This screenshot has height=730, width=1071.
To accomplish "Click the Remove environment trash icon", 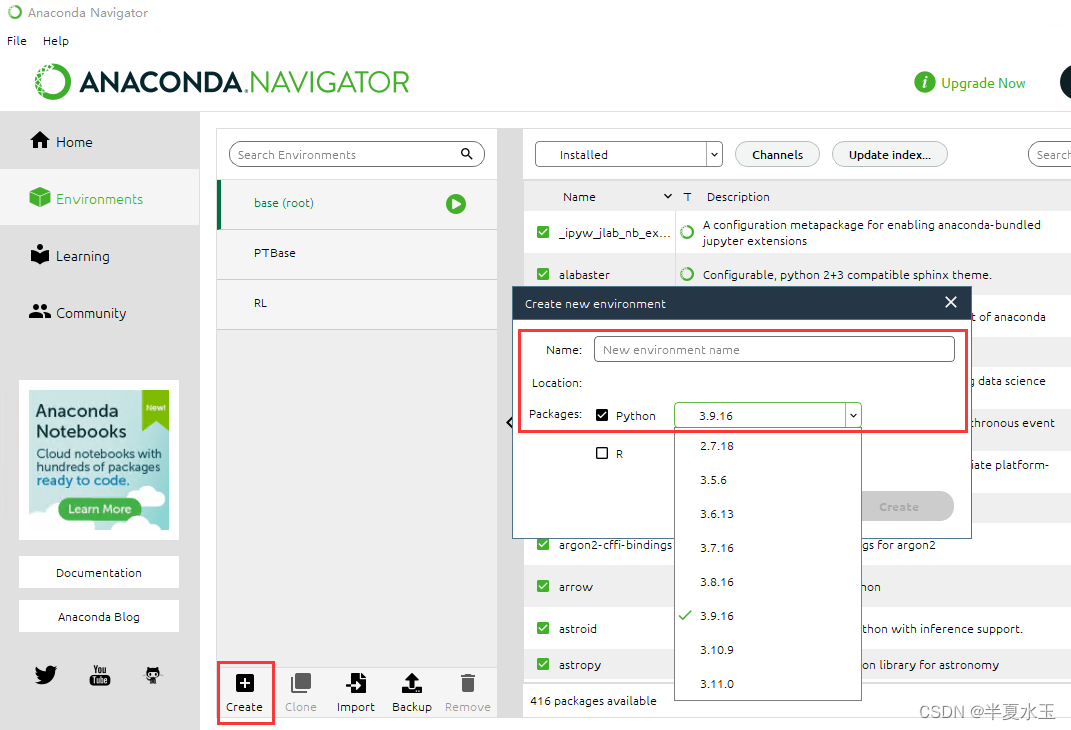I will click(468, 683).
